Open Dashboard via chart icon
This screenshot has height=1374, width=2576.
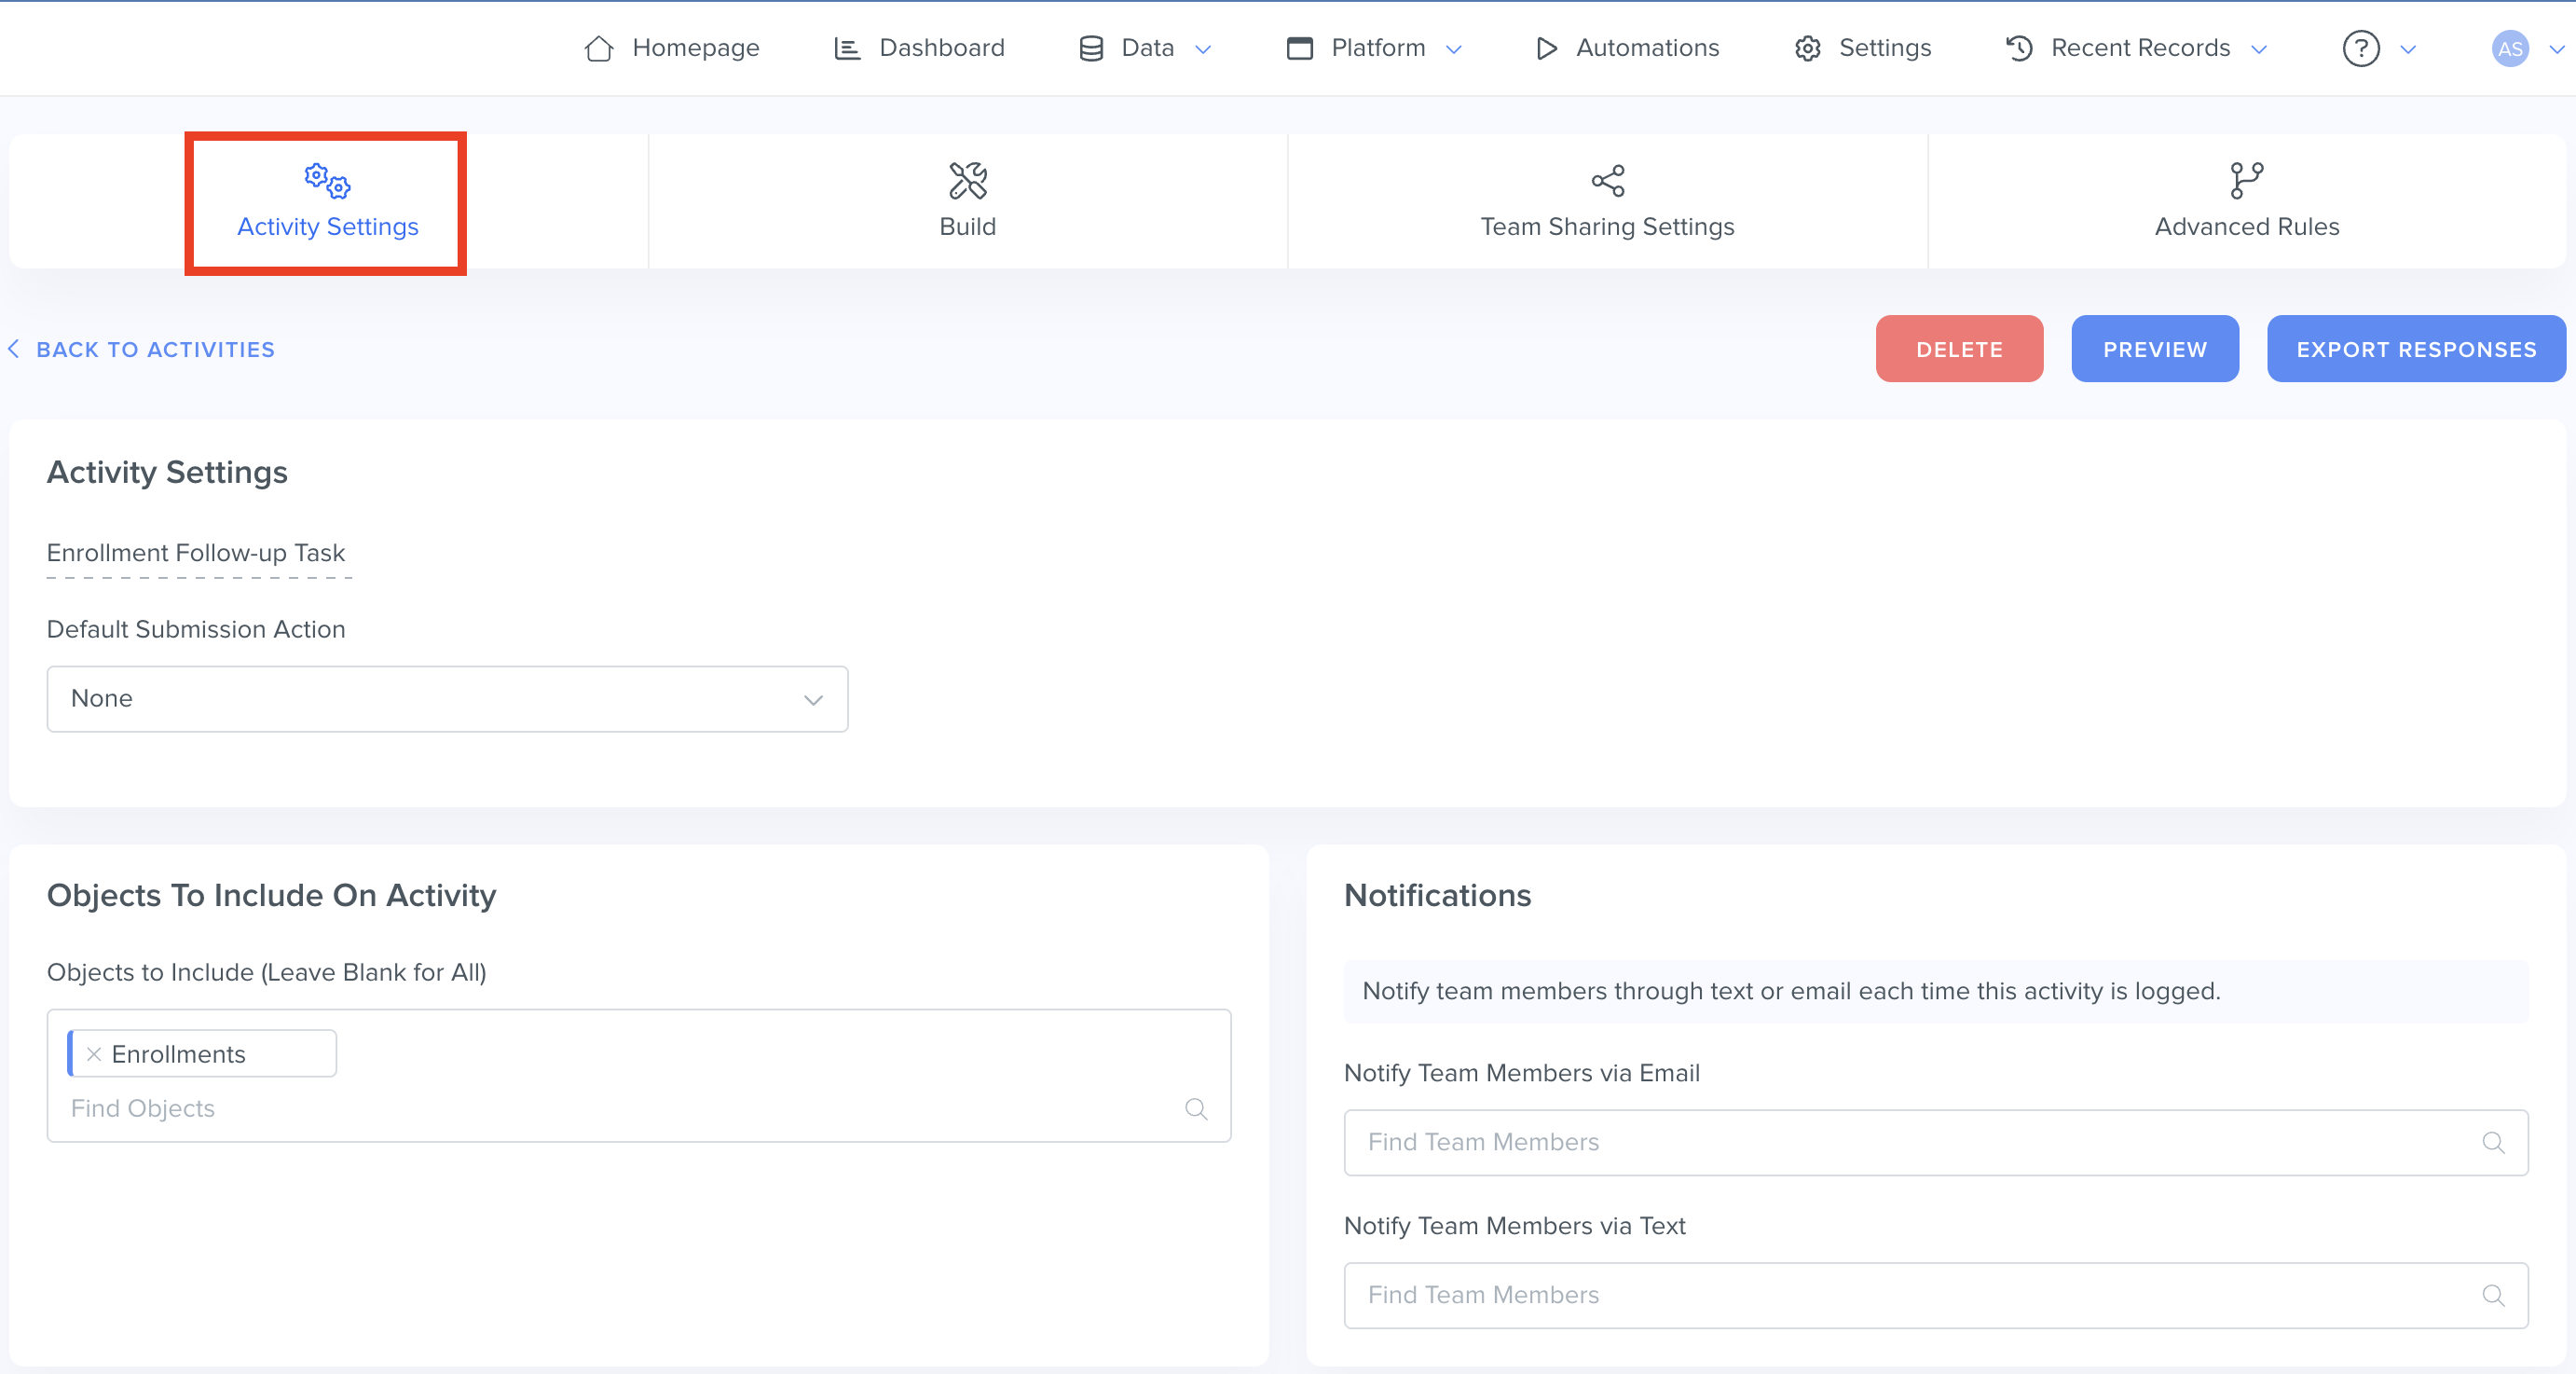(847, 48)
